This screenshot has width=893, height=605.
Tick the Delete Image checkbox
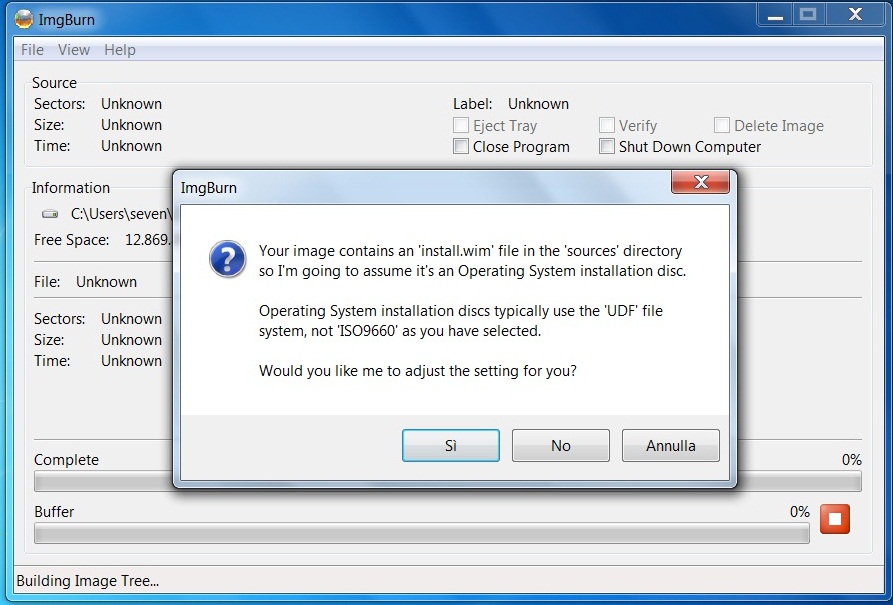click(x=722, y=125)
